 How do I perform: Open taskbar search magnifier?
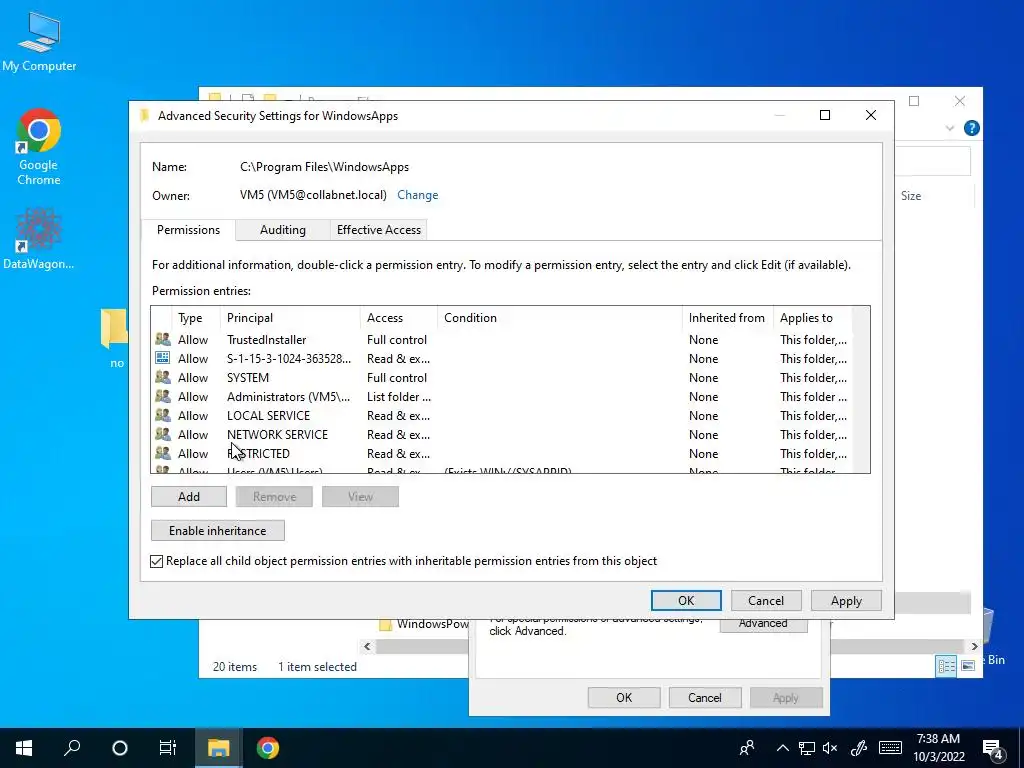[x=72, y=748]
